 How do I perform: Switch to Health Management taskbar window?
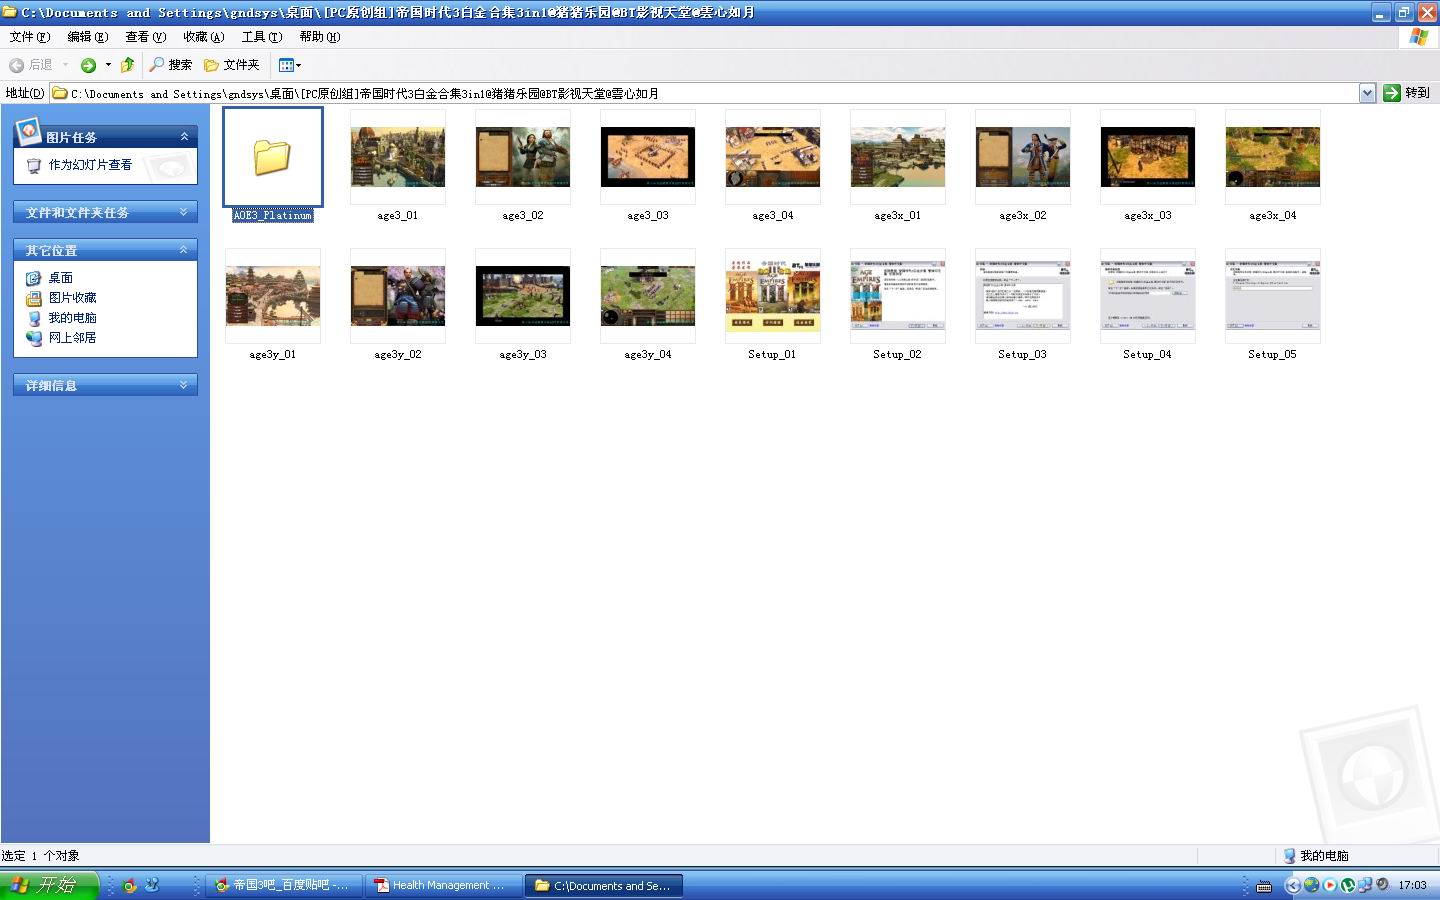(x=443, y=885)
